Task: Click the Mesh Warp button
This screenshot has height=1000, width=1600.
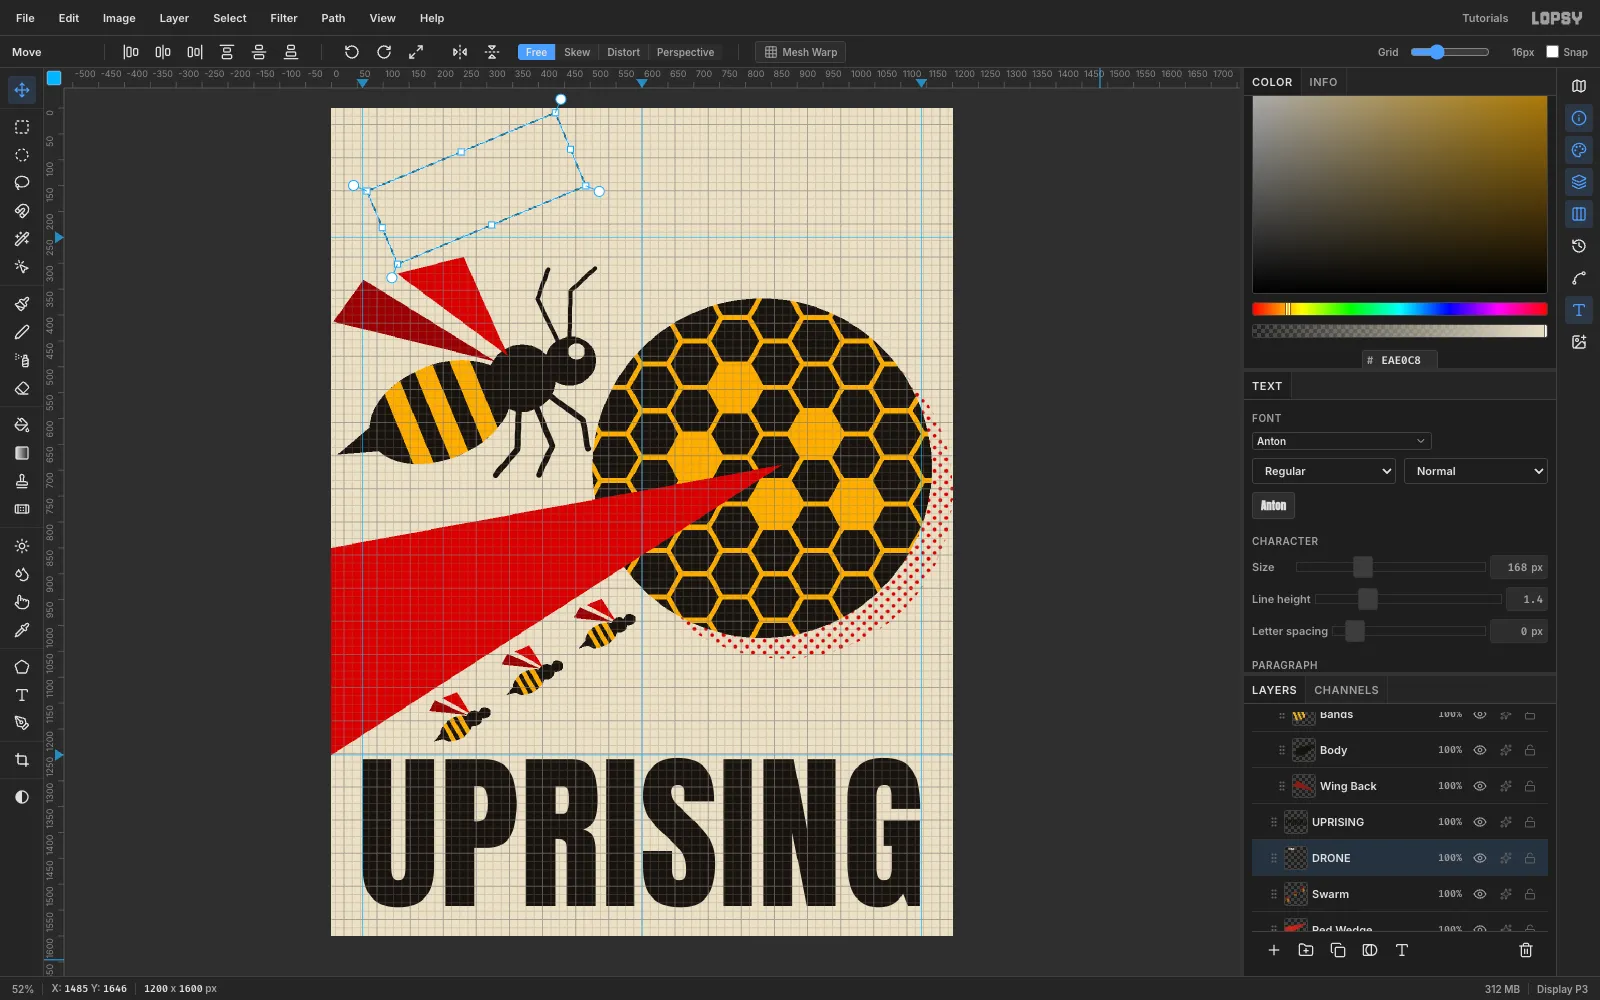Action: coord(800,52)
